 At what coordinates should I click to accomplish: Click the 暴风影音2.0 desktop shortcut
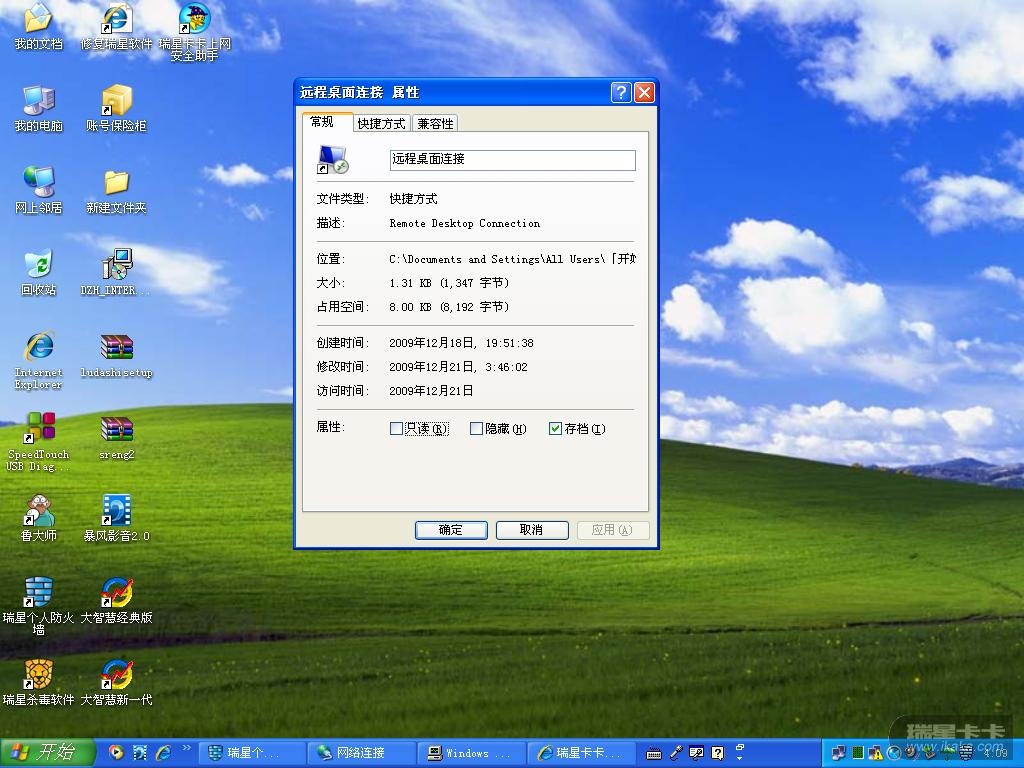point(116,511)
